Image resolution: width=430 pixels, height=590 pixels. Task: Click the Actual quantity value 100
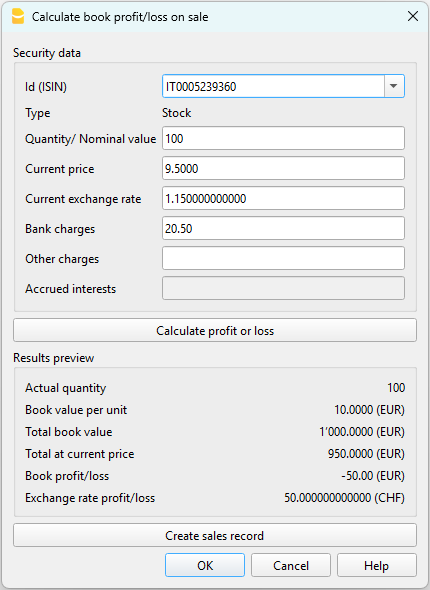click(396, 388)
